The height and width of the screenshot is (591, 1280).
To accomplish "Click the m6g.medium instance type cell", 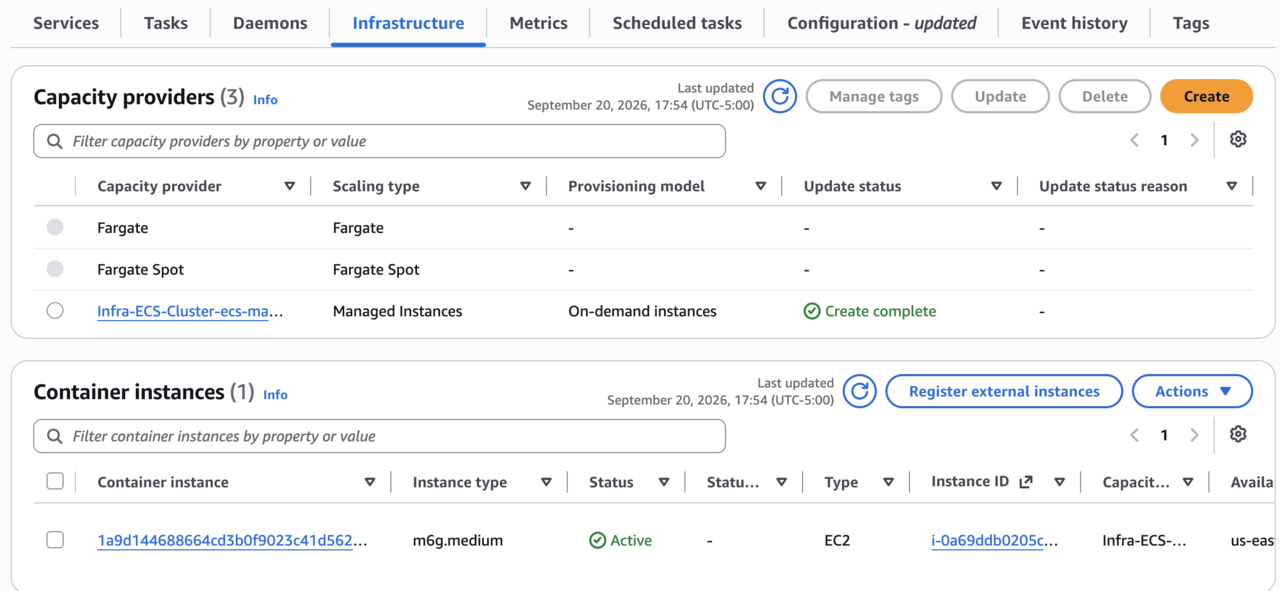I will coord(458,540).
